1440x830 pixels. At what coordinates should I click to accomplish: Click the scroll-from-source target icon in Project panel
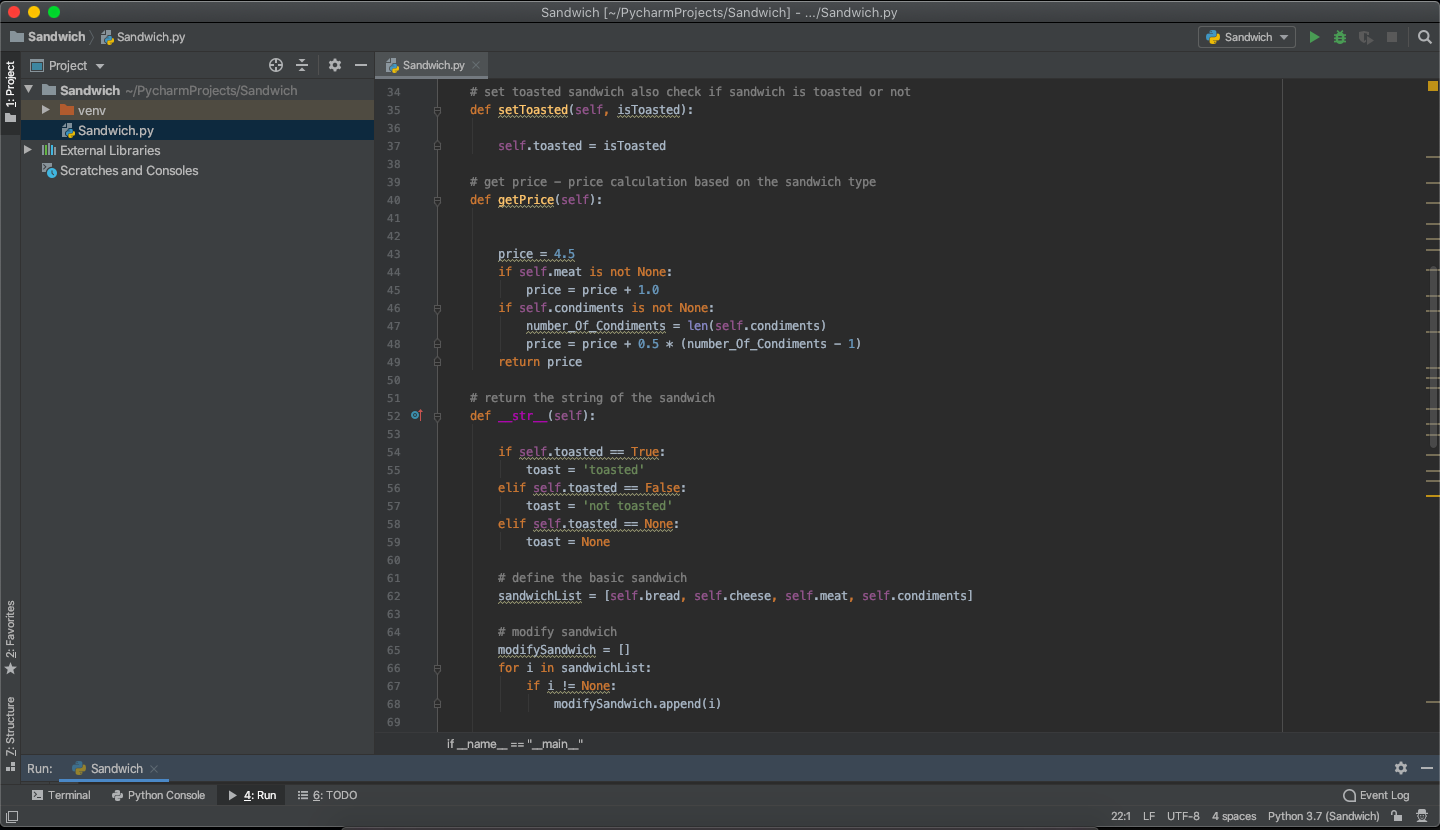[x=276, y=65]
